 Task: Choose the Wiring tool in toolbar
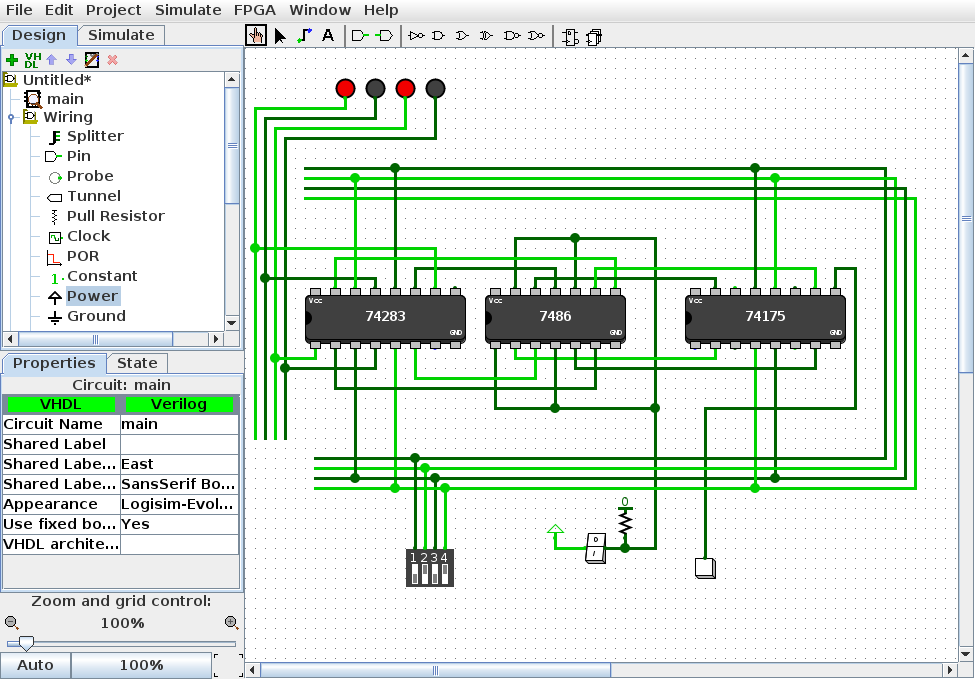point(304,36)
